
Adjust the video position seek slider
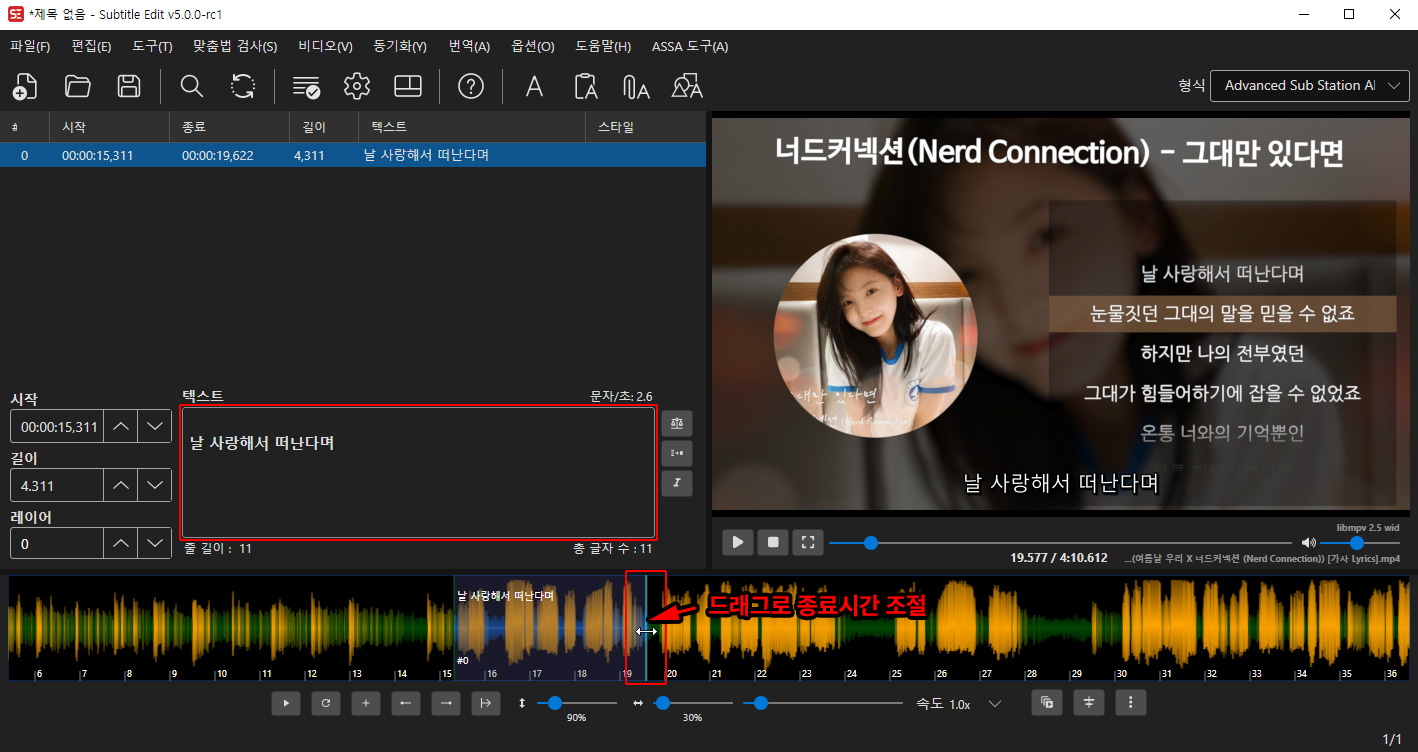pyautogui.click(x=1060, y=543)
